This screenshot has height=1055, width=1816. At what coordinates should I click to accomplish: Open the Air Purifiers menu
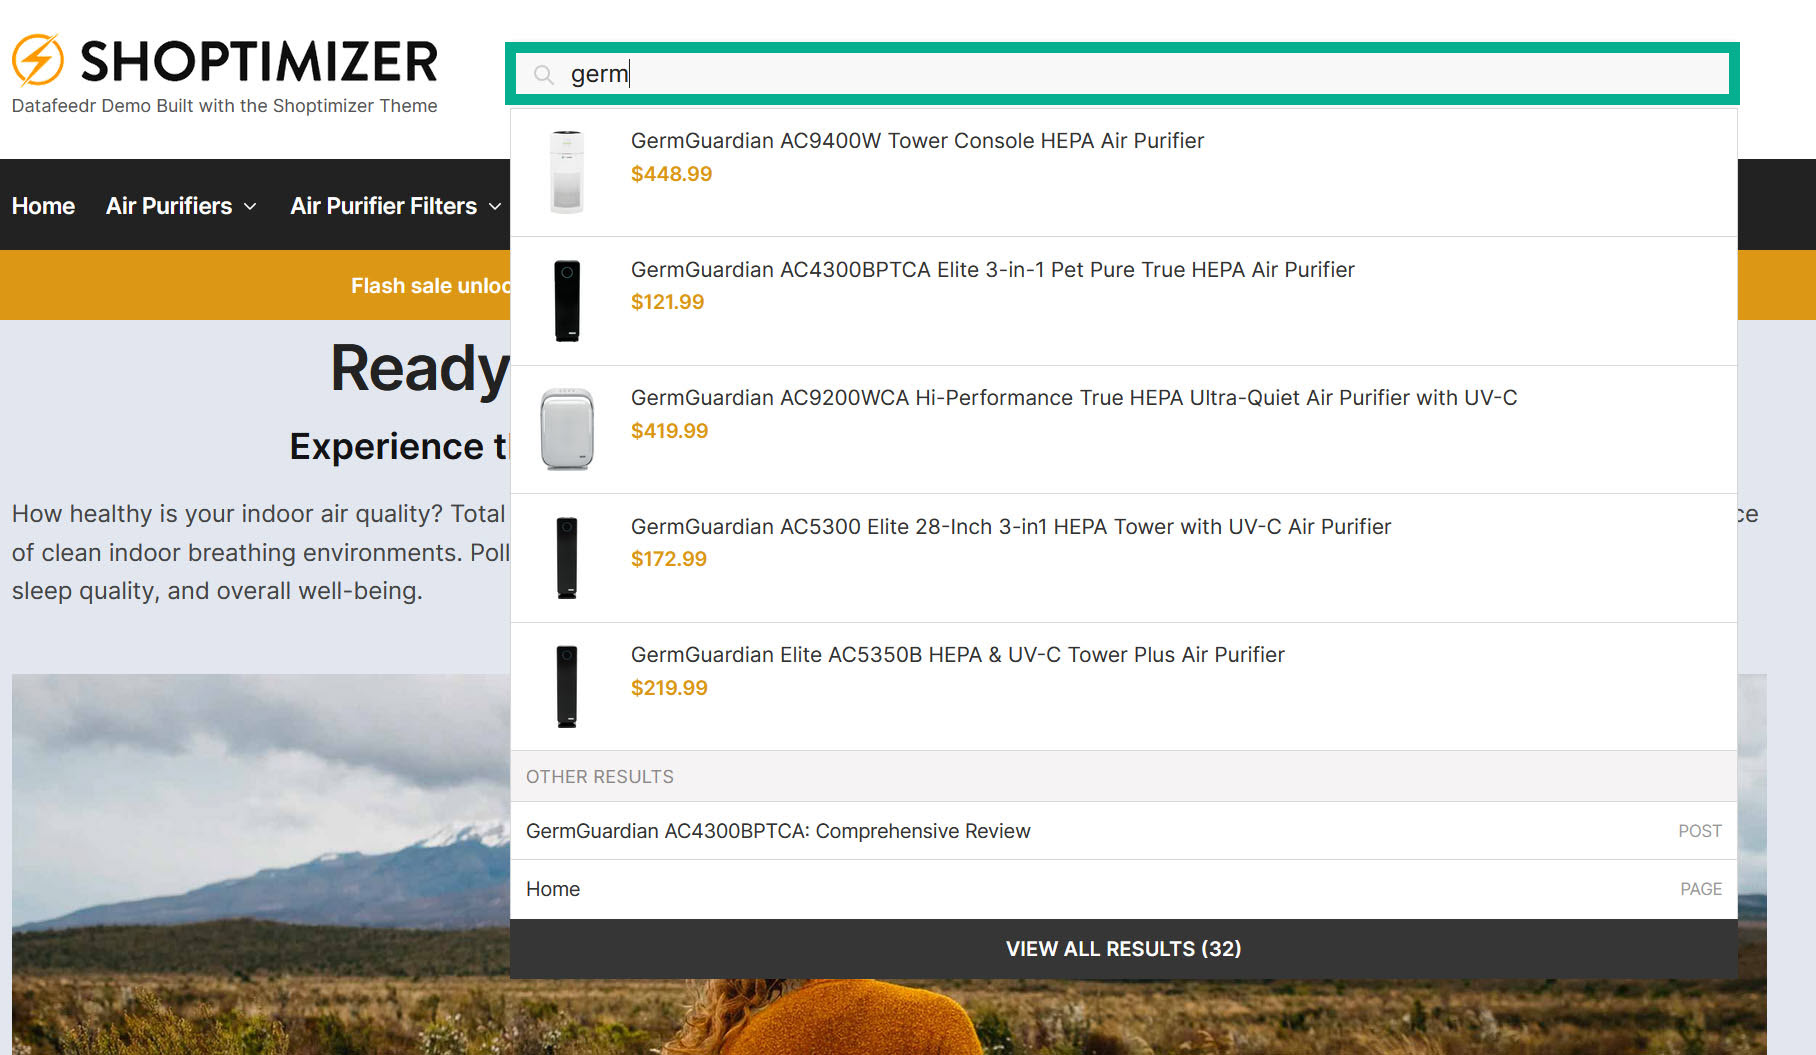click(x=169, y=206)
